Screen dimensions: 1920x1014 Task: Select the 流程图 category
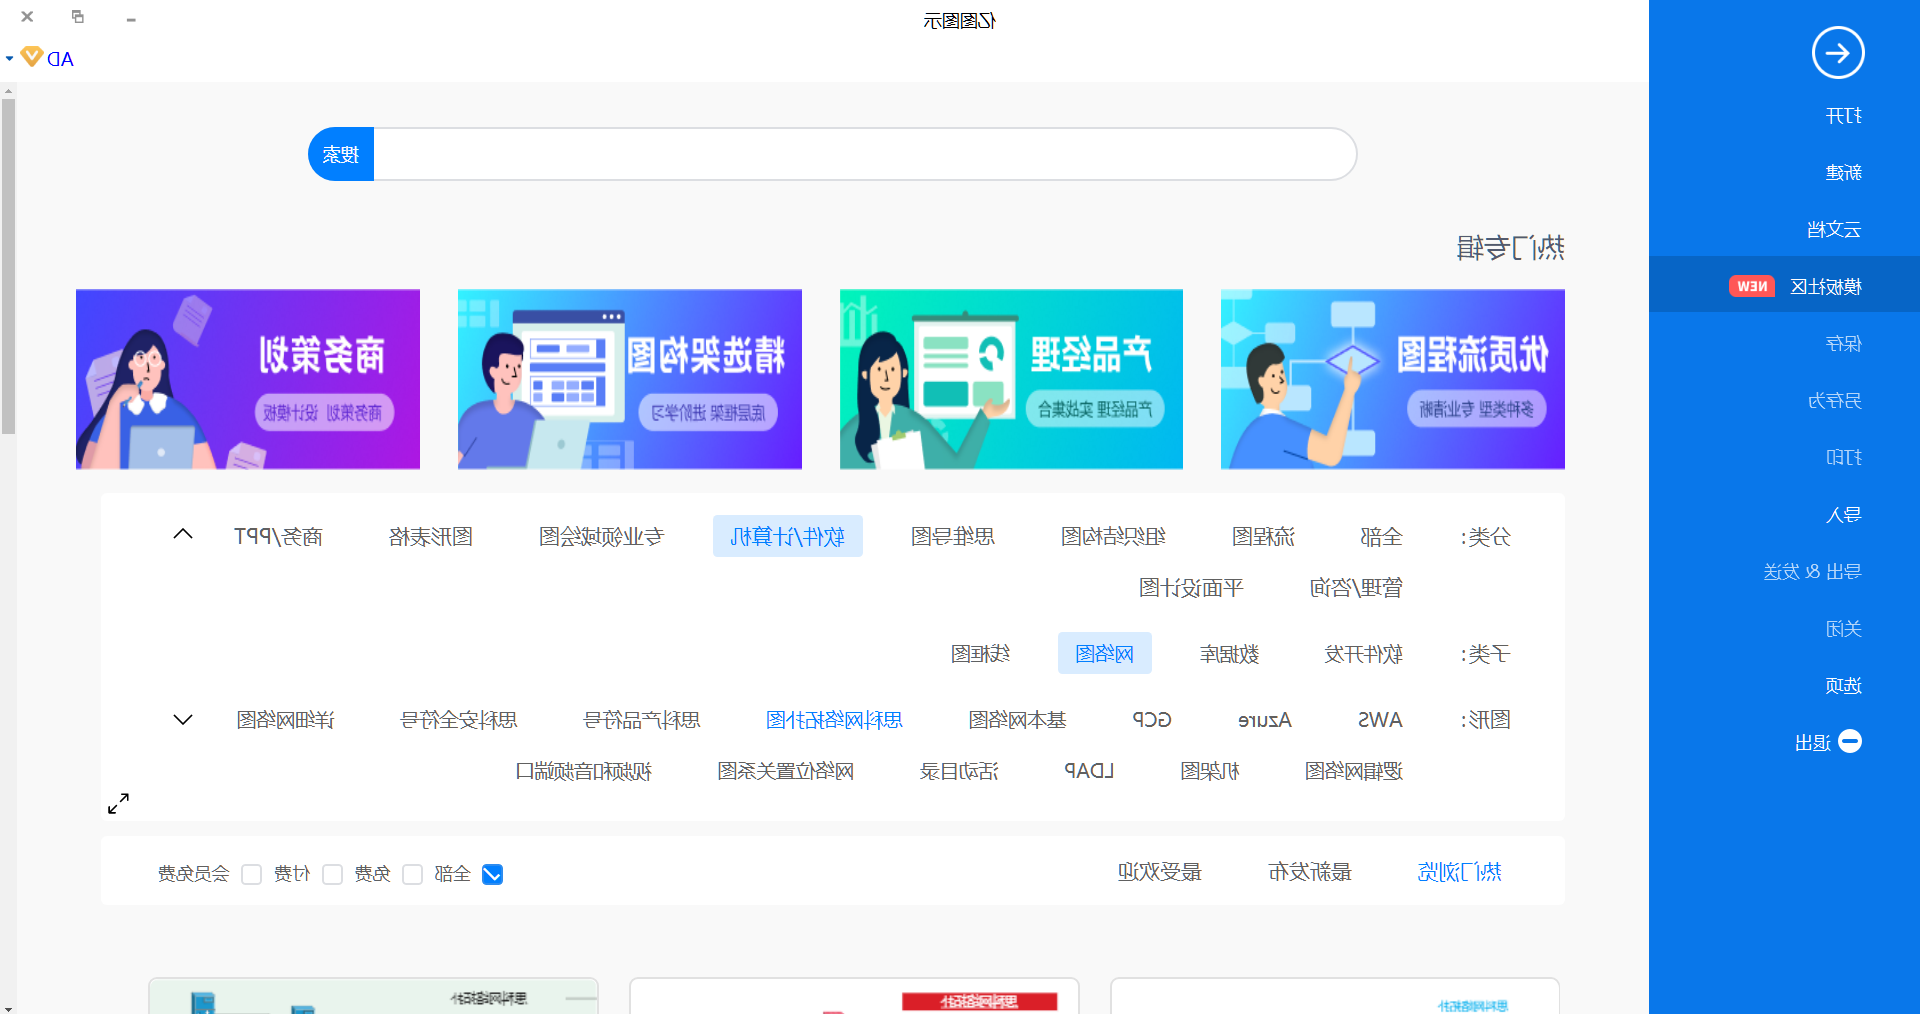pos(1263,537)
